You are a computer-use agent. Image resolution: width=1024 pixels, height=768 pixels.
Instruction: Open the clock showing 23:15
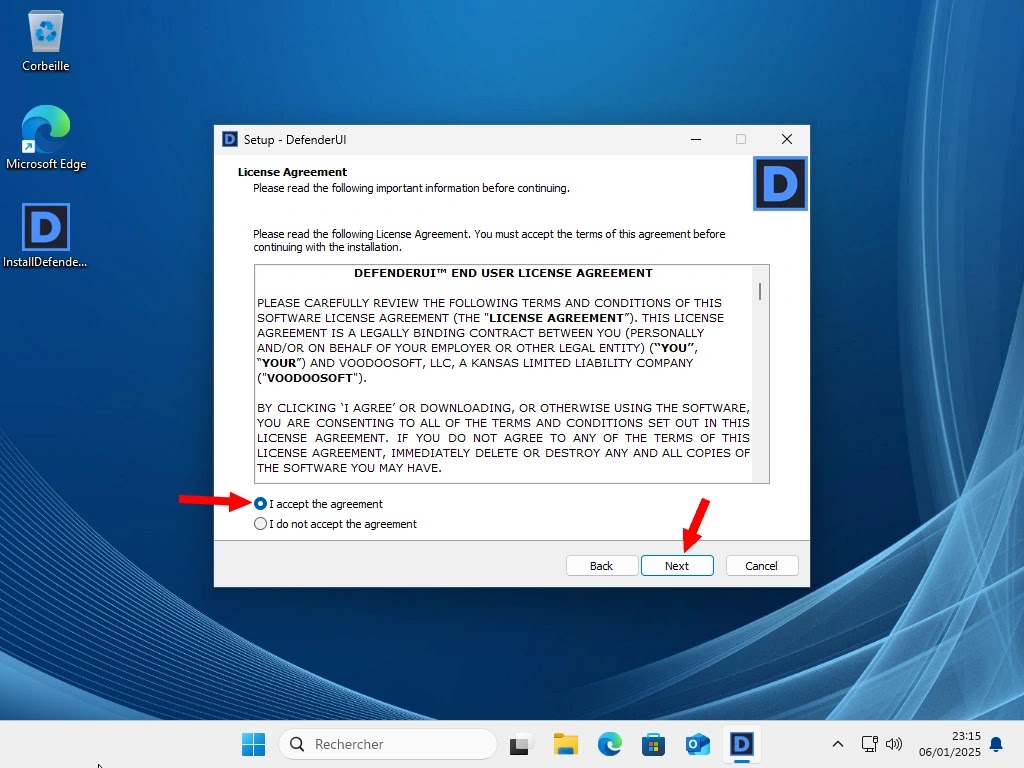click(950, 744)
